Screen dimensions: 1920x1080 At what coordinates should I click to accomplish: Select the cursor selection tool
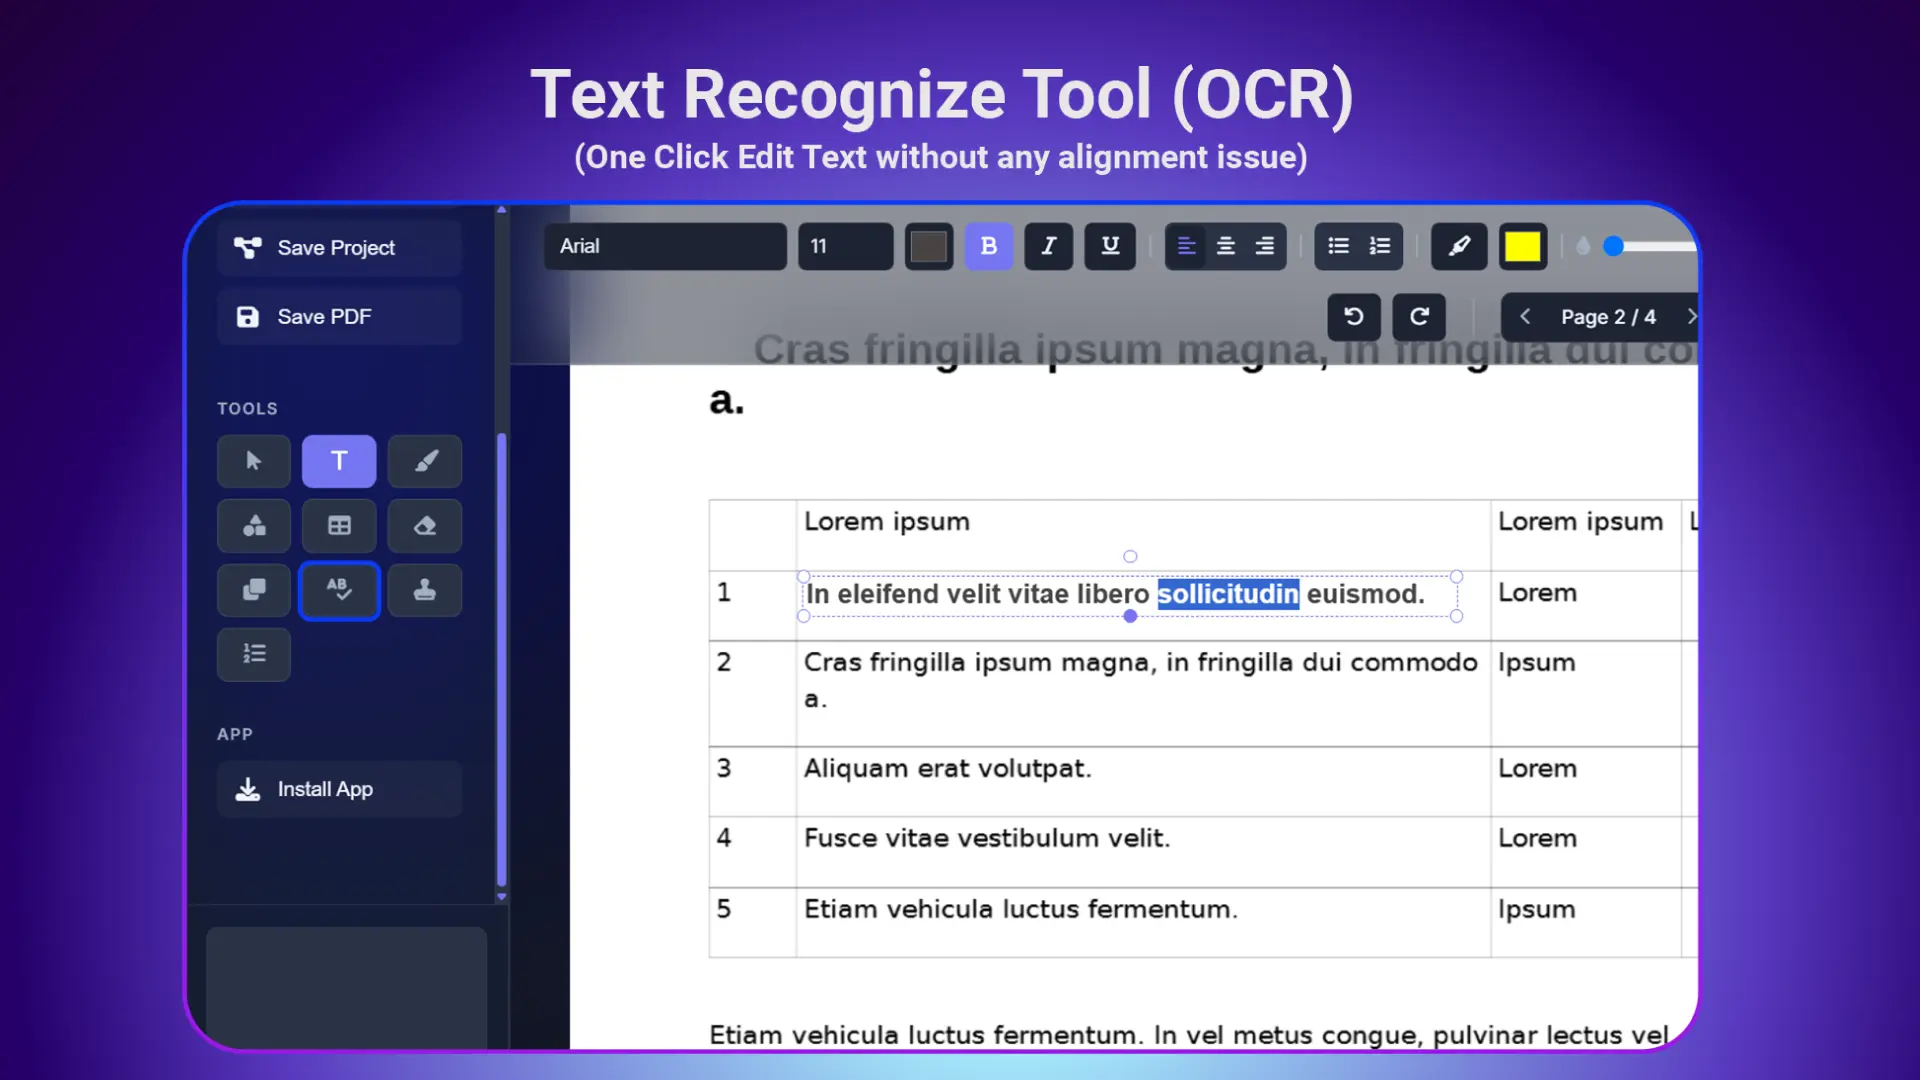coord(253,461)
